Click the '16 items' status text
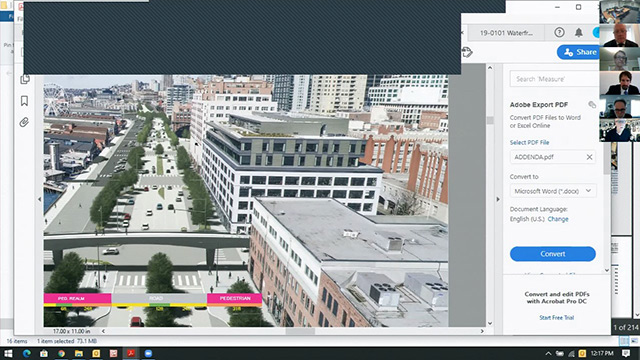 [x=17, y=341]
